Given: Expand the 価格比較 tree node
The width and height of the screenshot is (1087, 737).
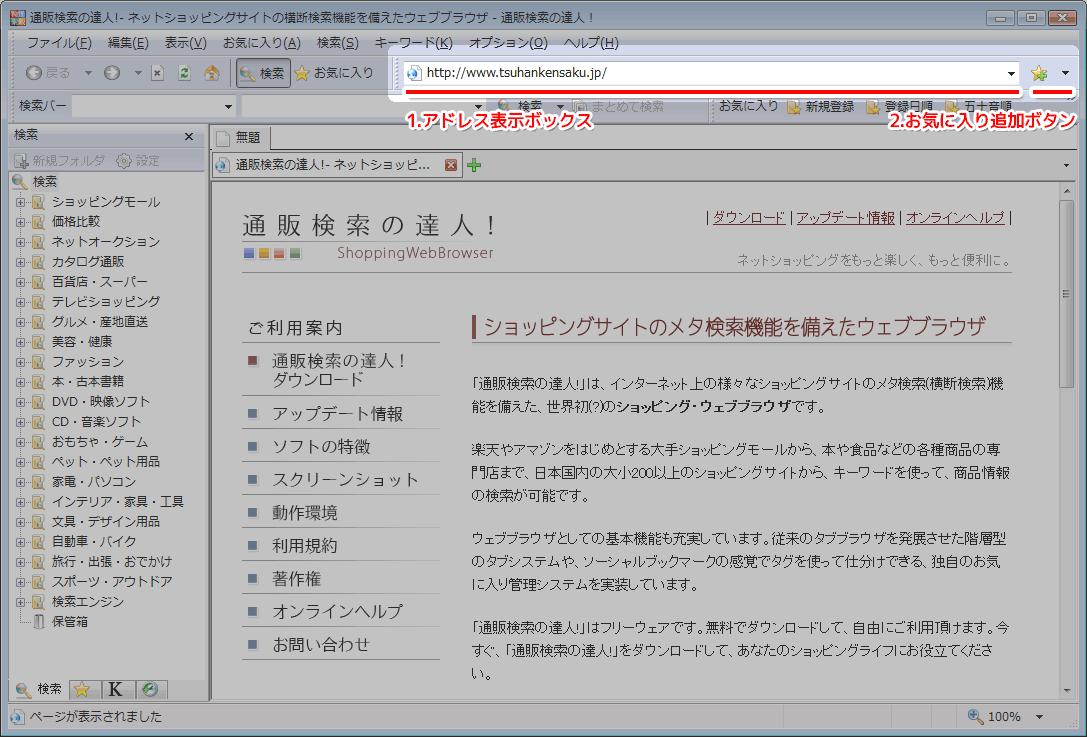Looking at the screenshot, I should click(x=20, y=223).
